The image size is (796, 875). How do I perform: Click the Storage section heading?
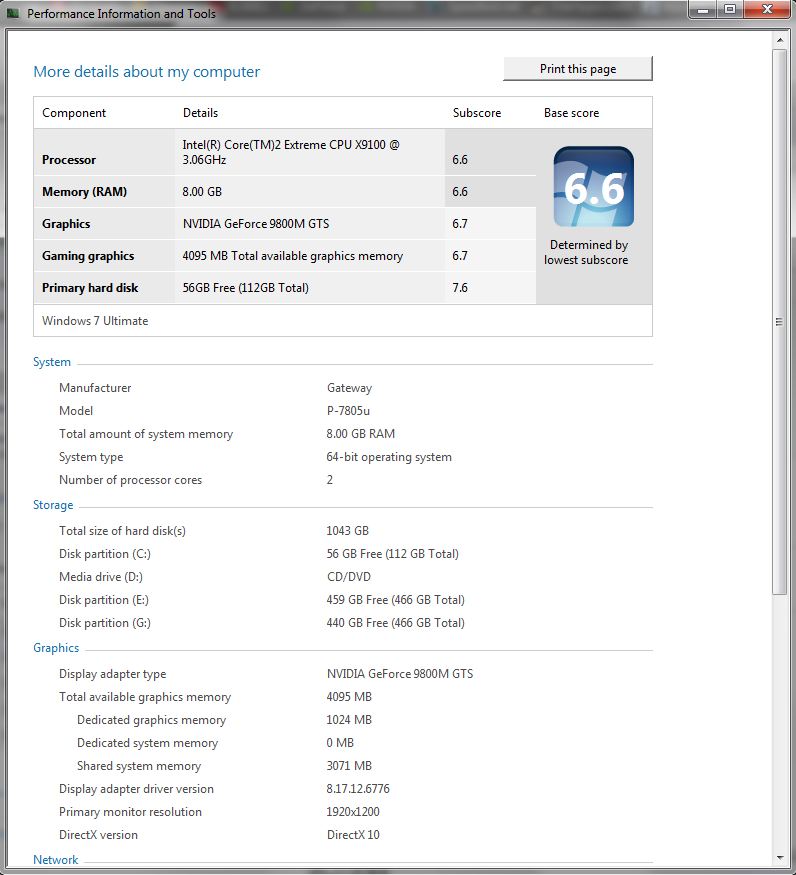click(53, 505)
